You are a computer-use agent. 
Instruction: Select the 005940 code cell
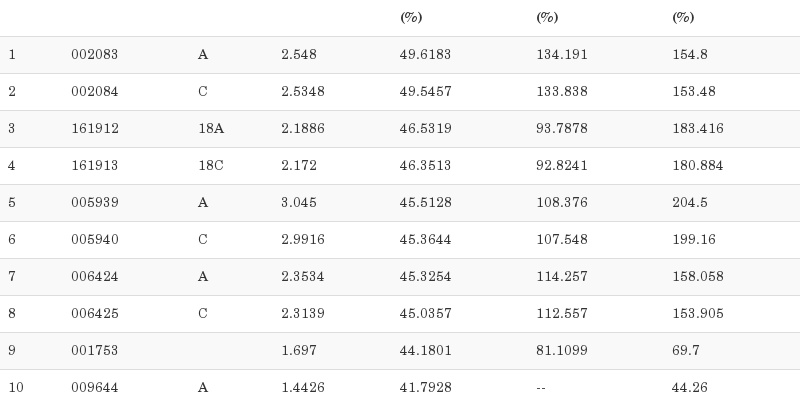pyautogui.click(x=94, y=240)
